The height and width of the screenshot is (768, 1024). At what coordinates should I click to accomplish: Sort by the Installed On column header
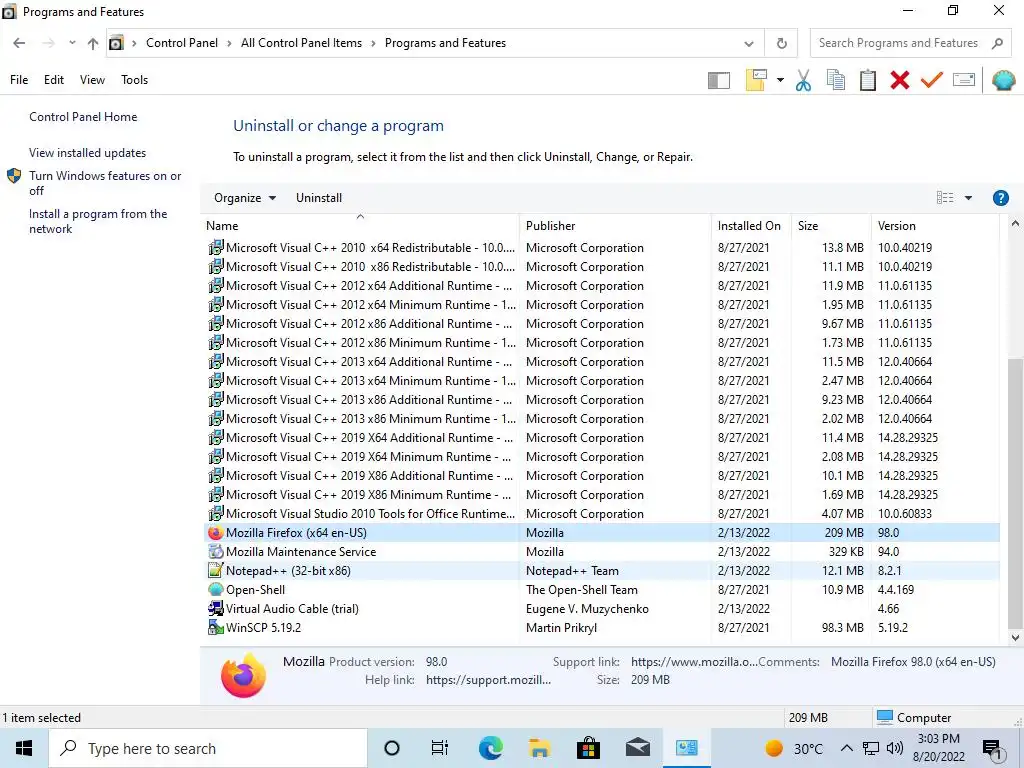tap(751, 226)
